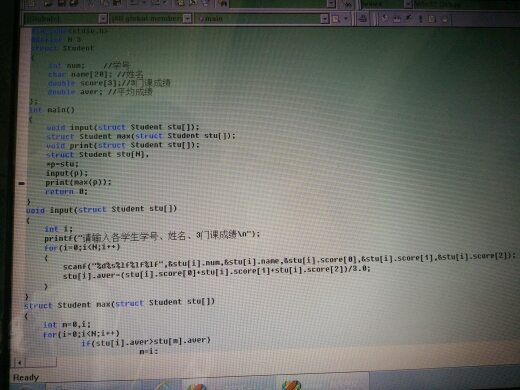Click the 'double aver;' line
The width and height of the screenshot is (520, 390).
point(75,92)
